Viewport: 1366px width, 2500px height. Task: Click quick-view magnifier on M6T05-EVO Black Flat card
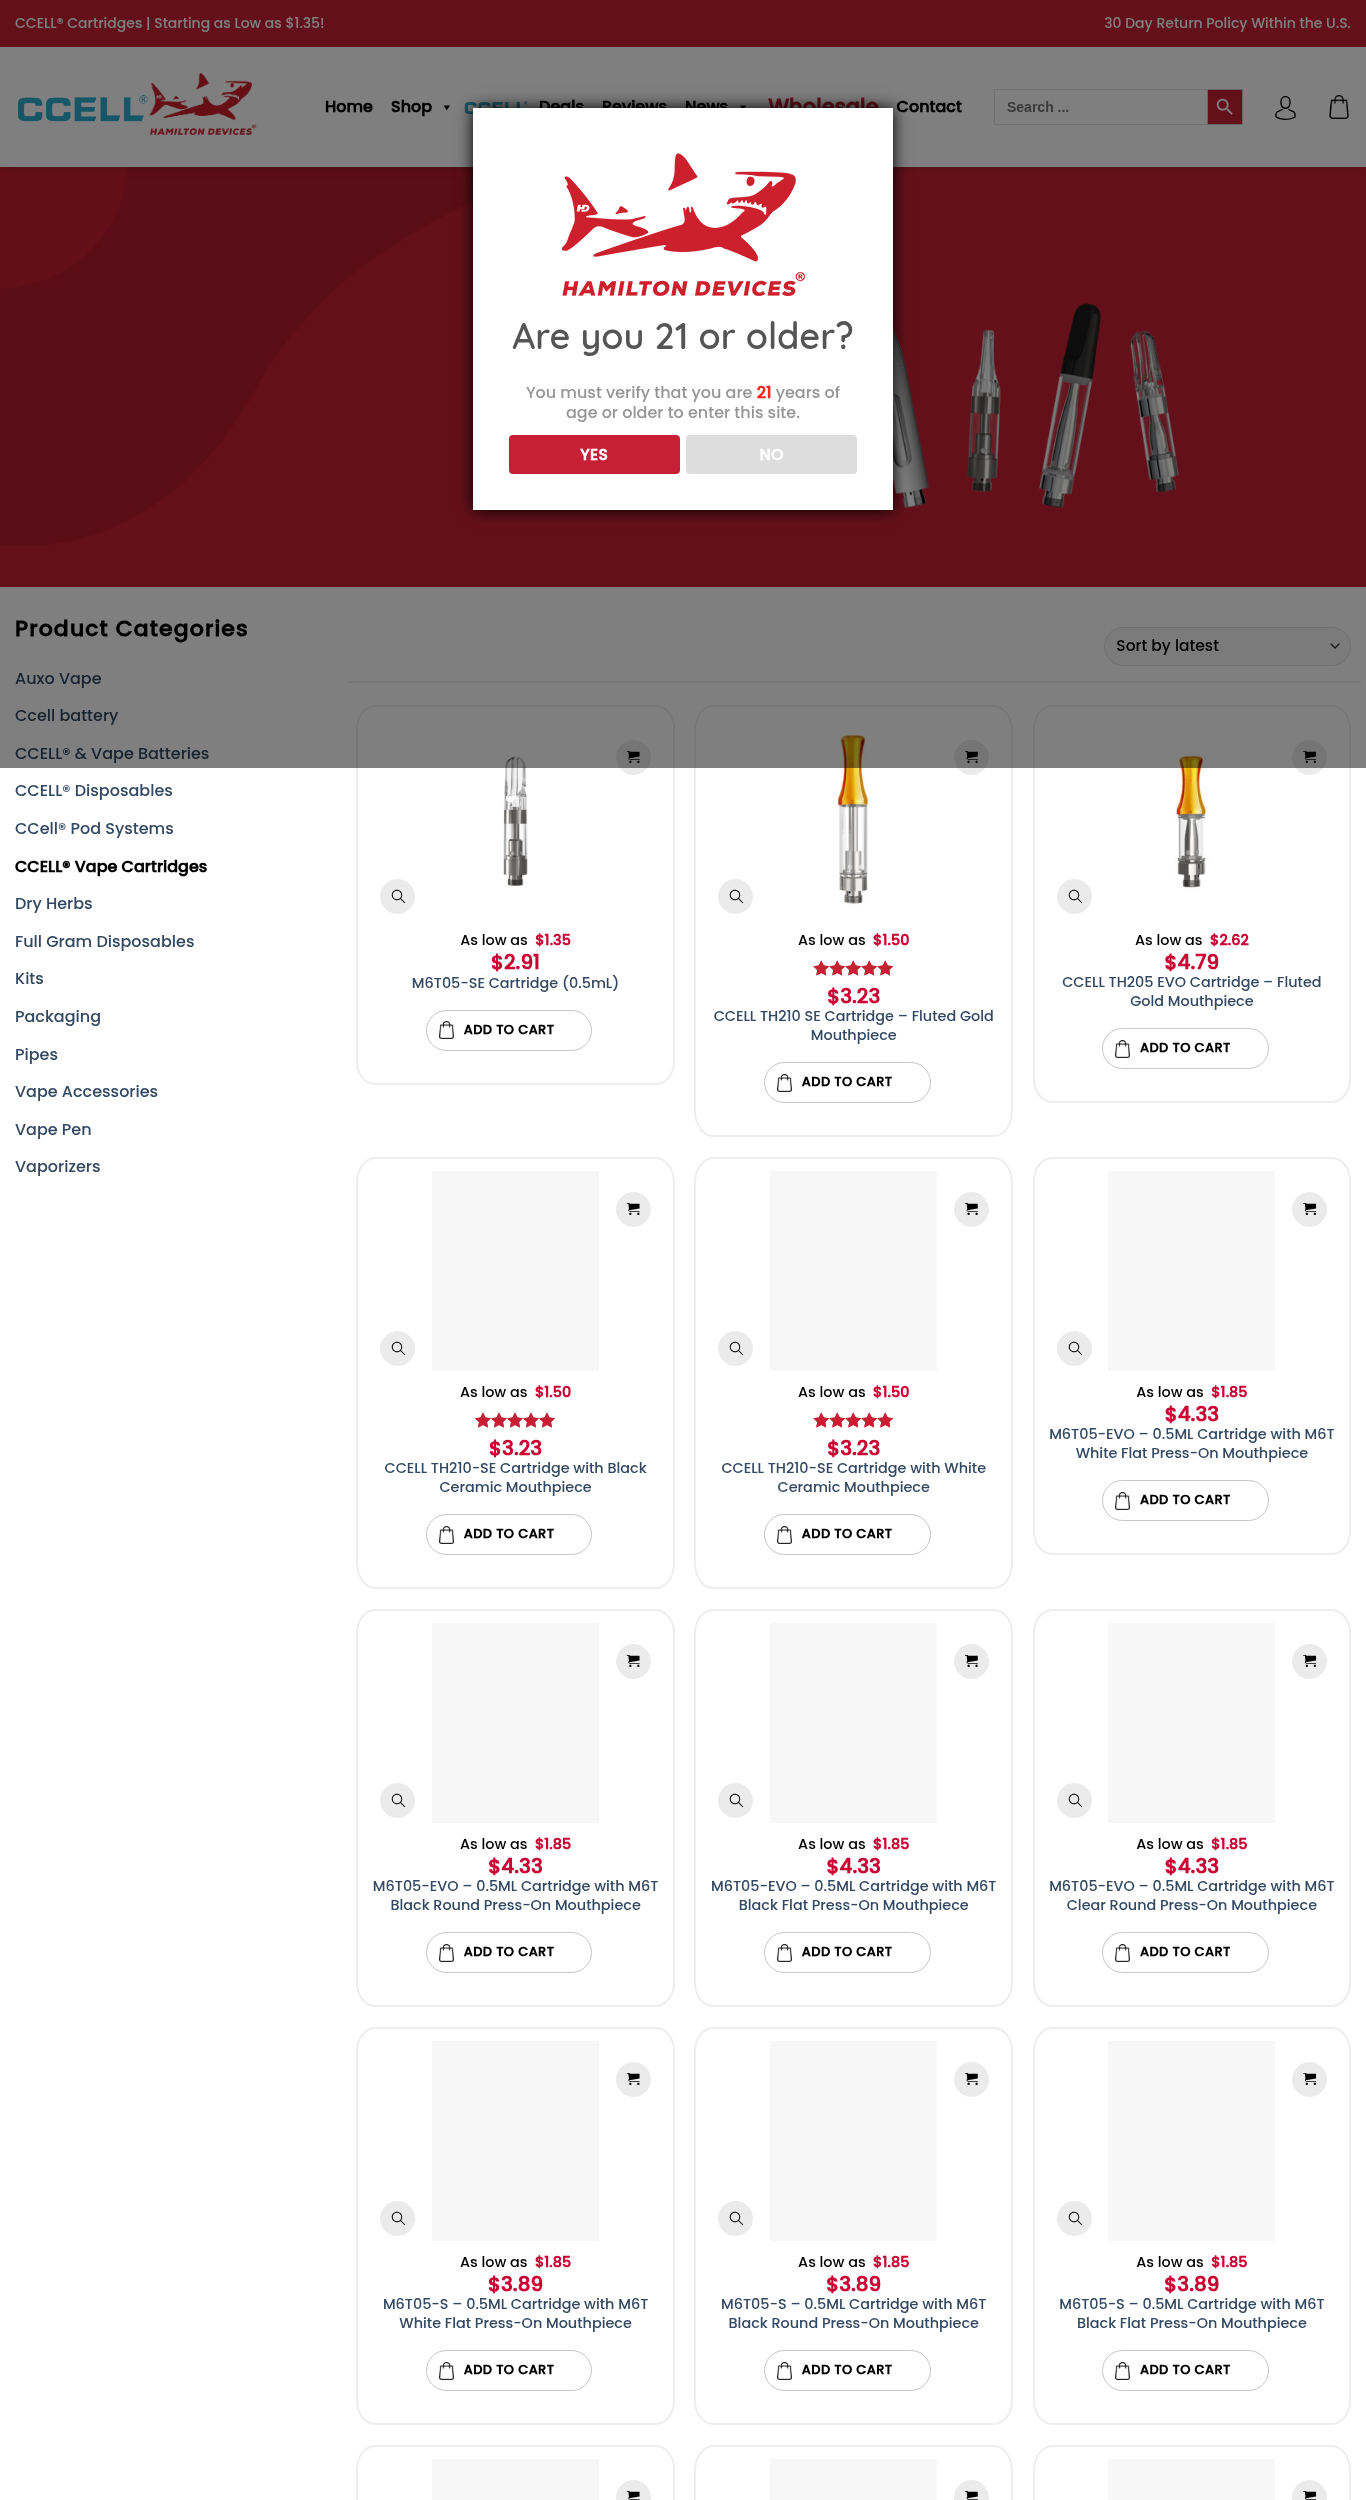(x=736, y=1800)
